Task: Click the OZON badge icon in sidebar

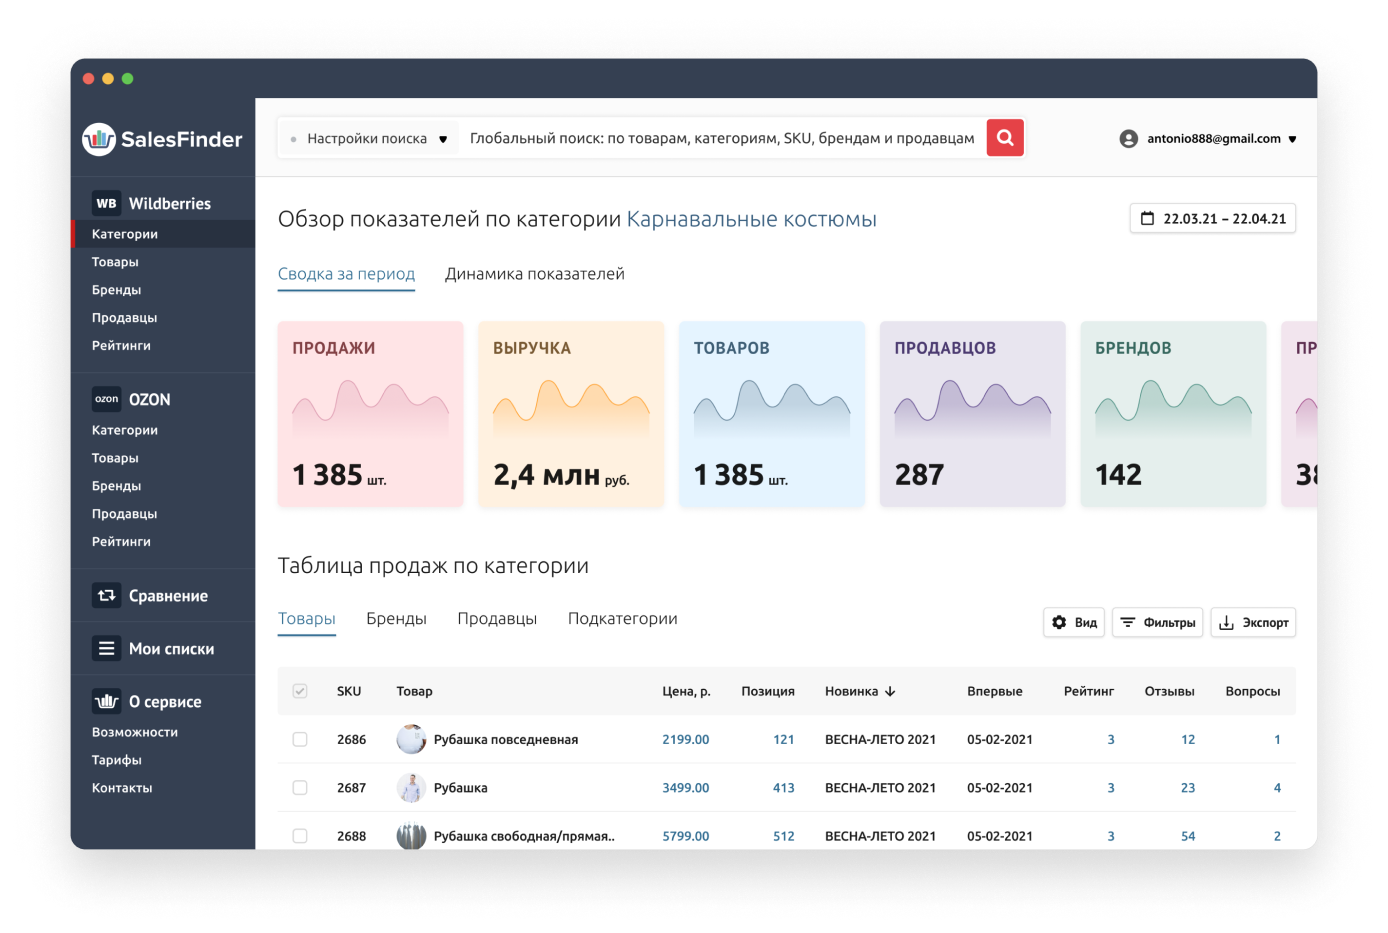Action: pyautogui.click(x=106, y=399)
